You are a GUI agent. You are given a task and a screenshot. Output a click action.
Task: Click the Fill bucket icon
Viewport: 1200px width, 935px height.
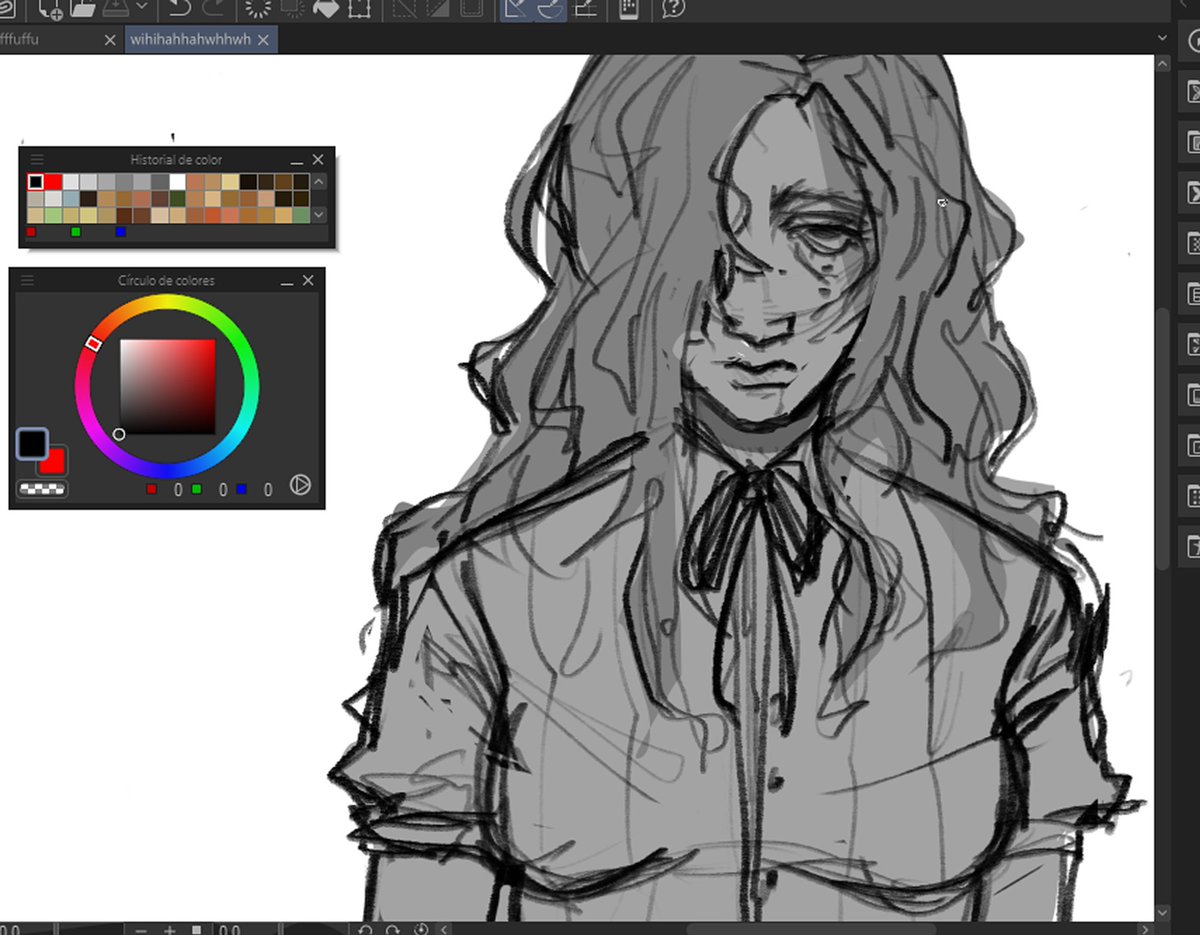(326, 9)
